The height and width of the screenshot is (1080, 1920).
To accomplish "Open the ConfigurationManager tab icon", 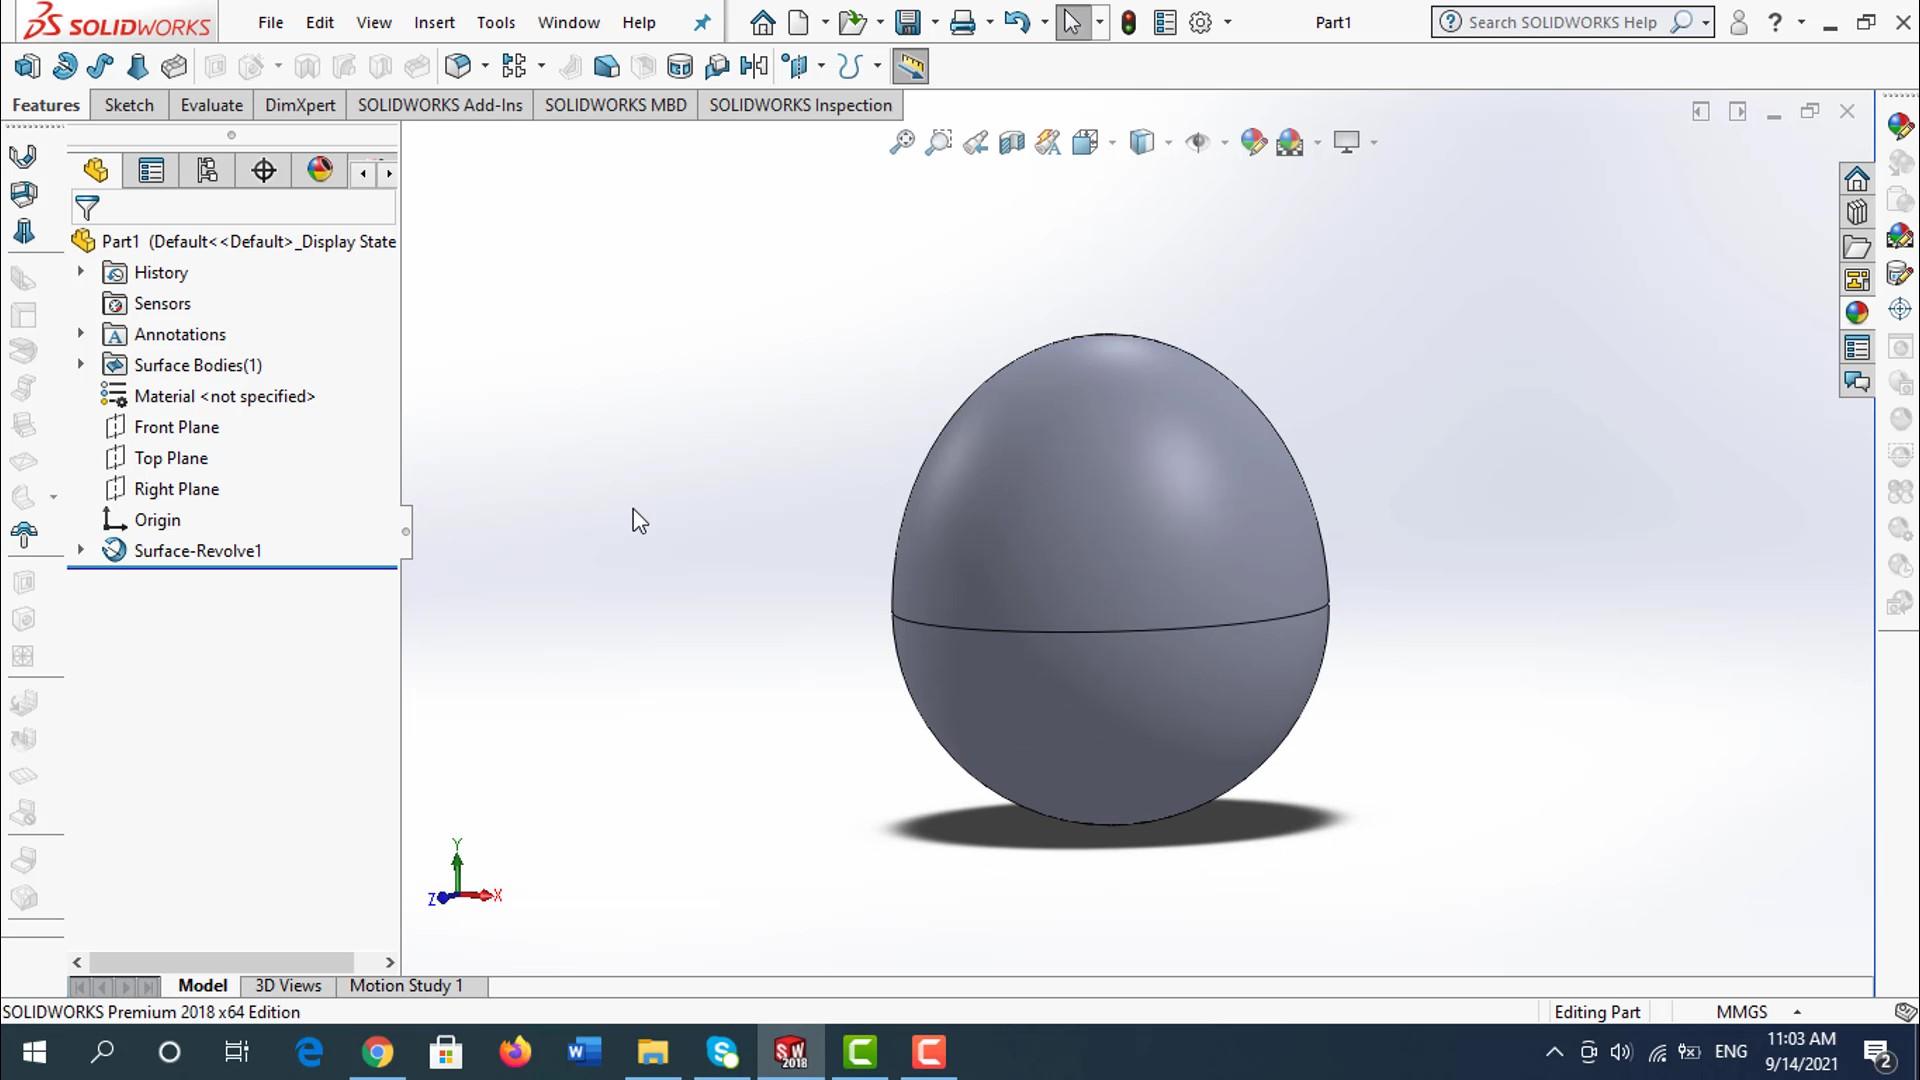I will (x=207, y=171).
